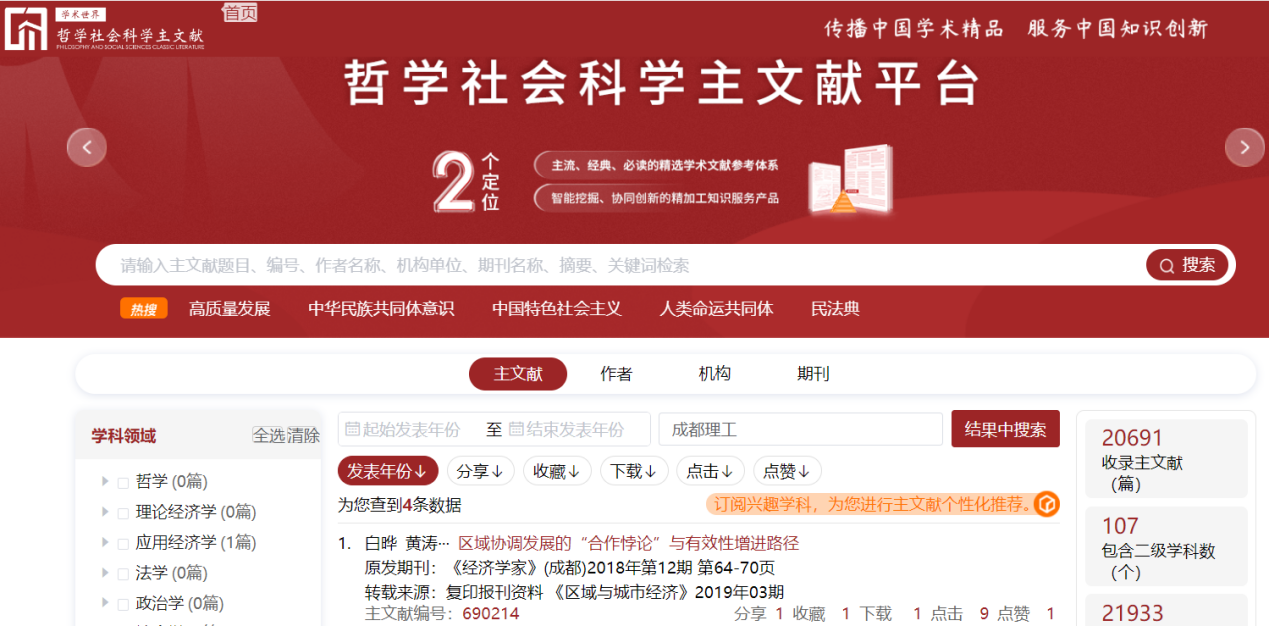Expand the 政治学 tree node

click(x=105, y=603)
